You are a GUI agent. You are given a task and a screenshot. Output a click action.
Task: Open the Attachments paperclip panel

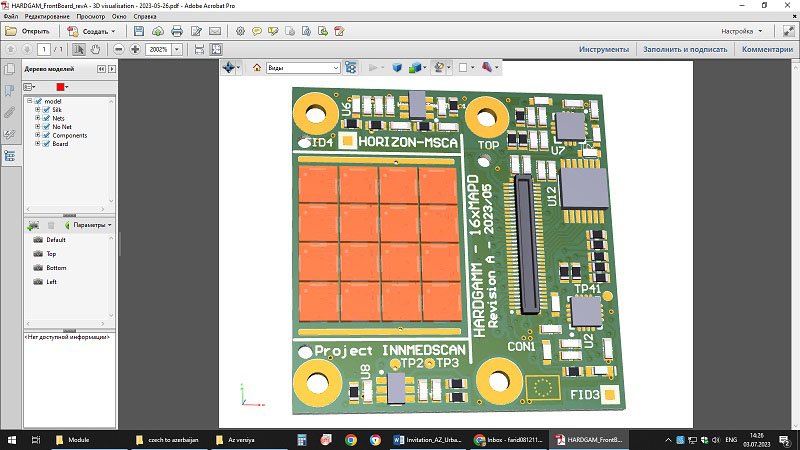tap(9, 112)
